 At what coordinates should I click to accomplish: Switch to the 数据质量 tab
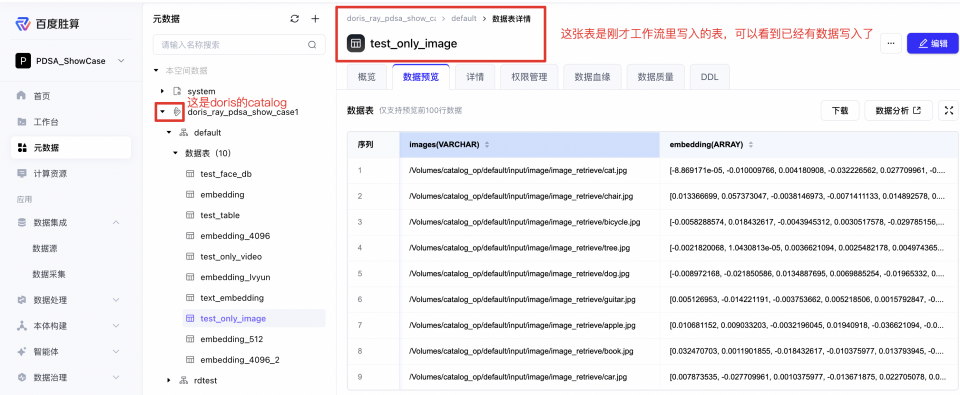click(655, 77)
